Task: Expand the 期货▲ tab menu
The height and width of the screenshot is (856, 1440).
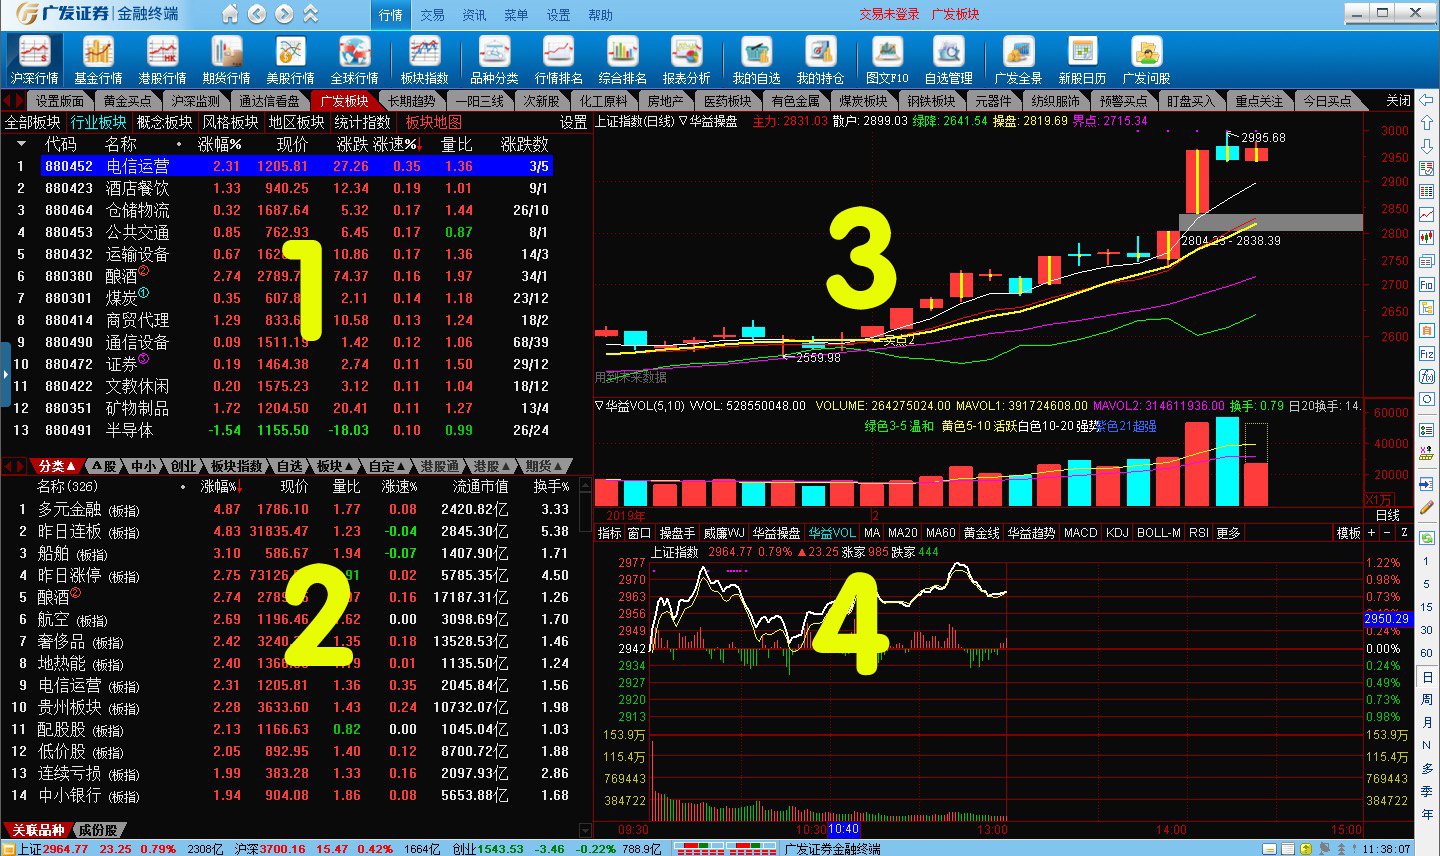Action: pos(543,466)
